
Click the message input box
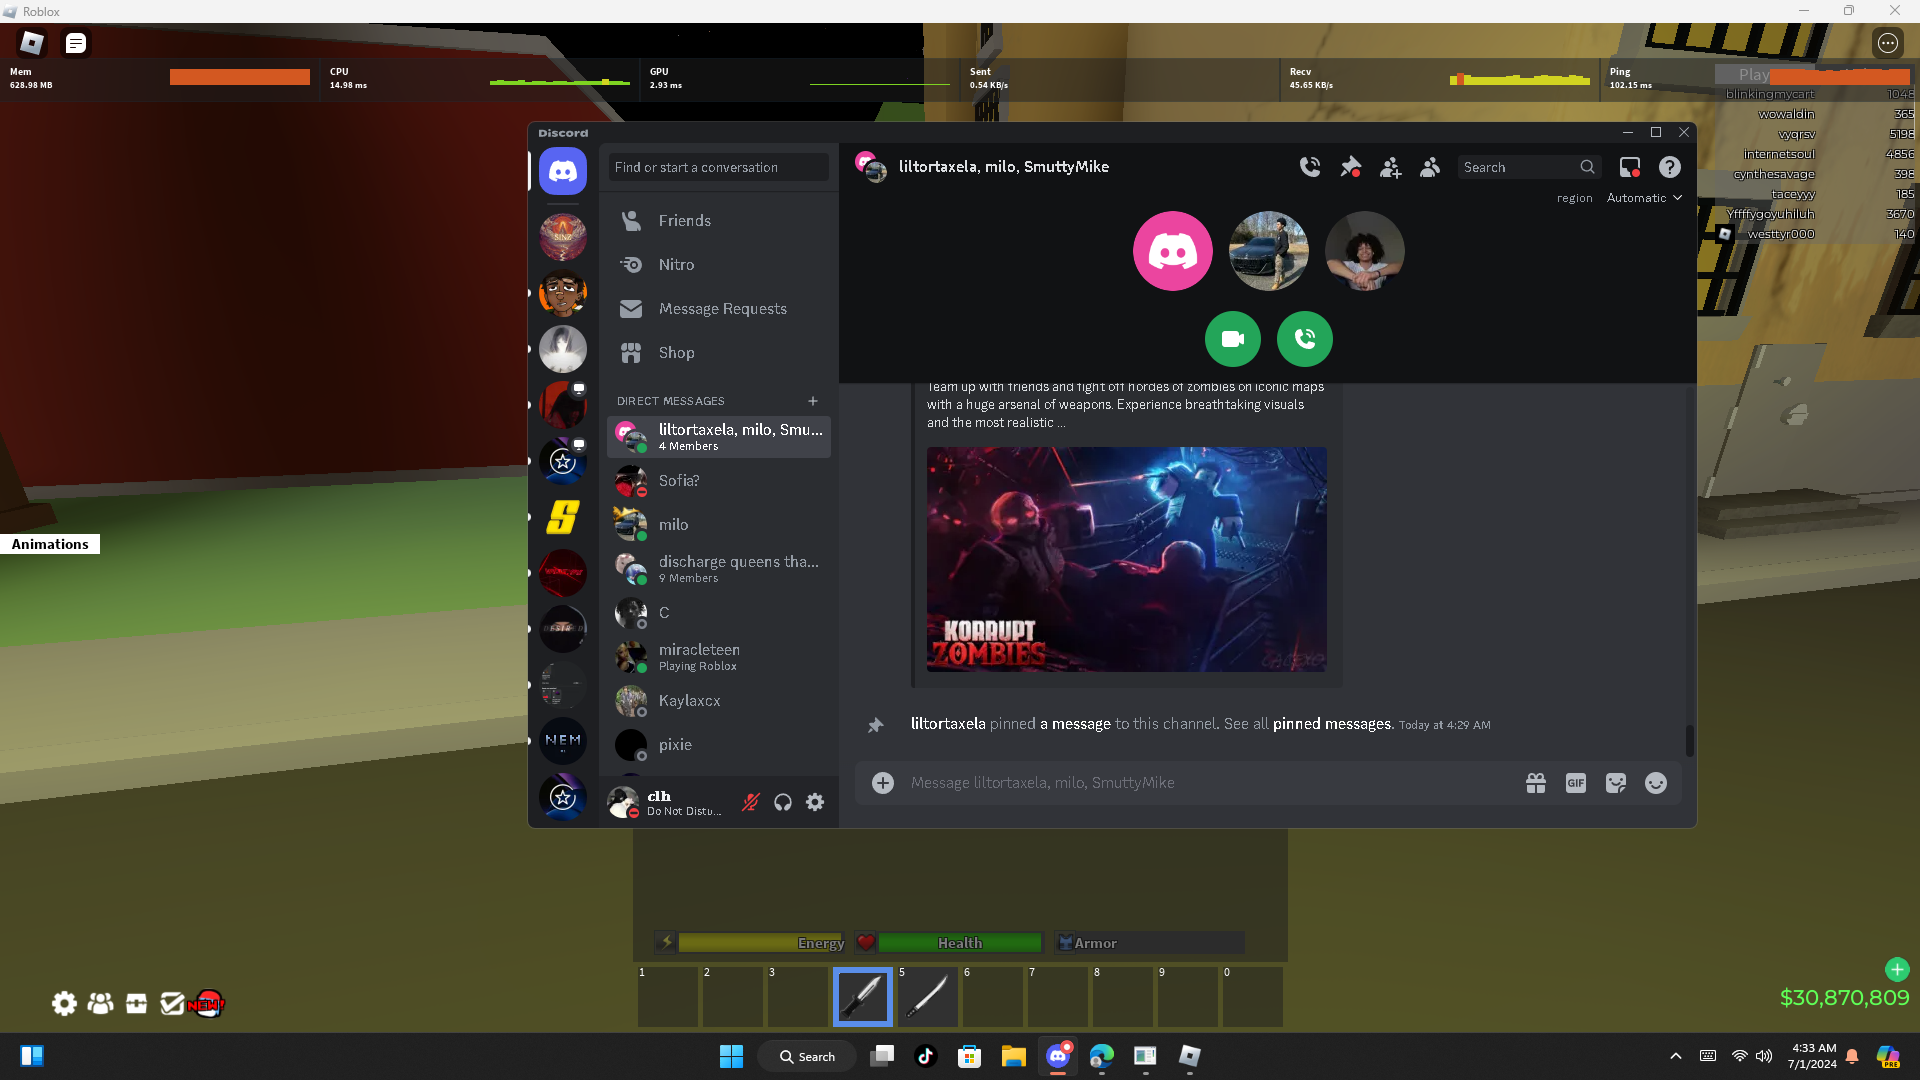point(1209,783)
